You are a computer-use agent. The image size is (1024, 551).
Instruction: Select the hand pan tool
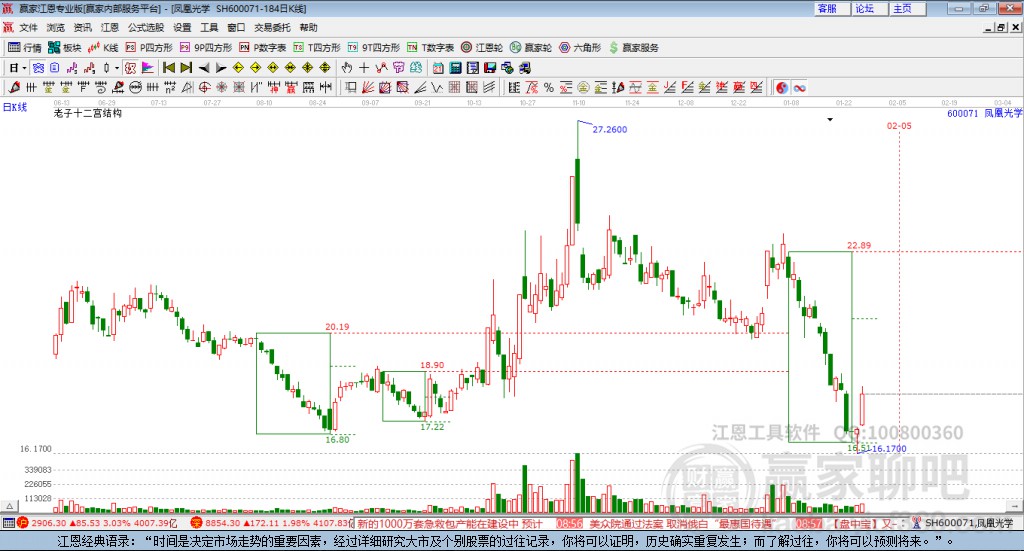pyautogui.click(x=347, y=68)
